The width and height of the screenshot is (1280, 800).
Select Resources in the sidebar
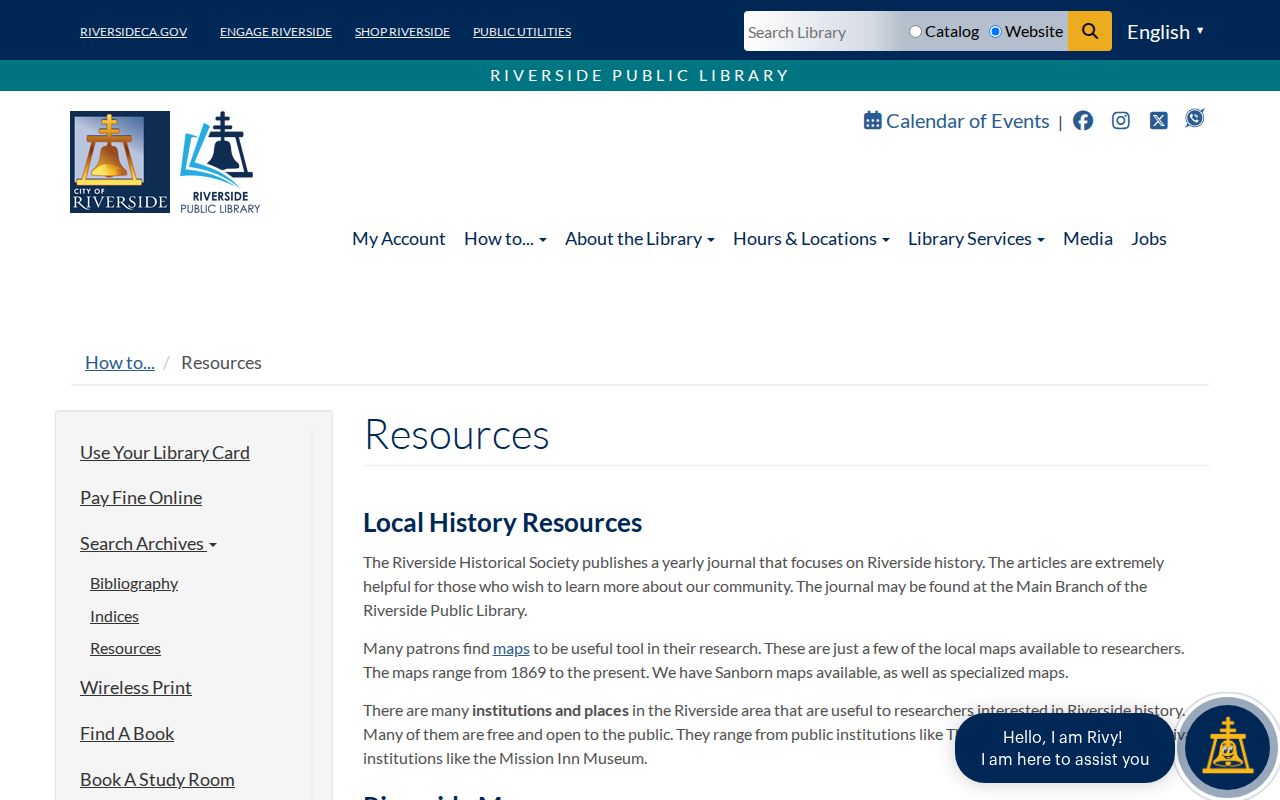[125, 649]
